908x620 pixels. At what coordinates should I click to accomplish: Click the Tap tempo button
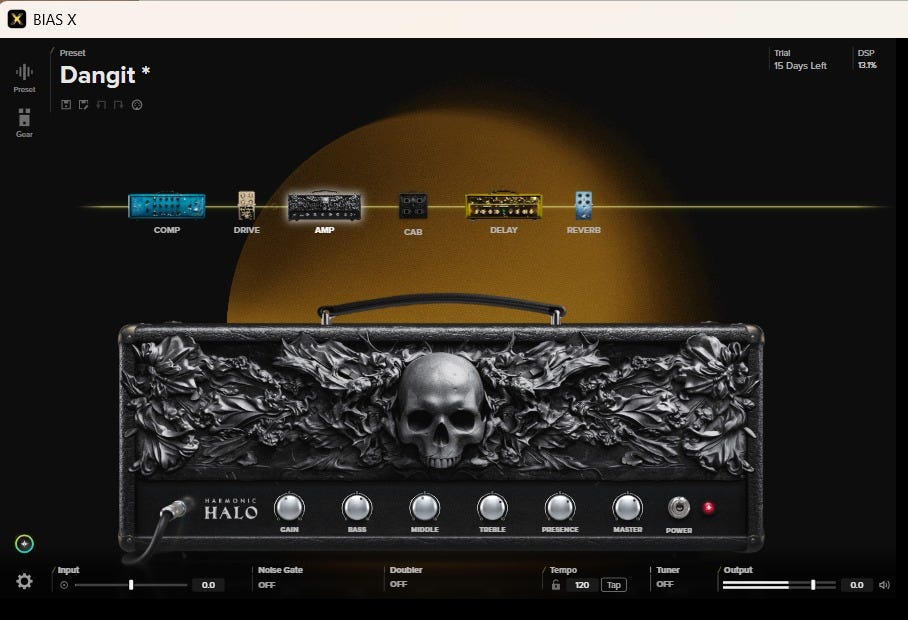(x=614, y=585)
